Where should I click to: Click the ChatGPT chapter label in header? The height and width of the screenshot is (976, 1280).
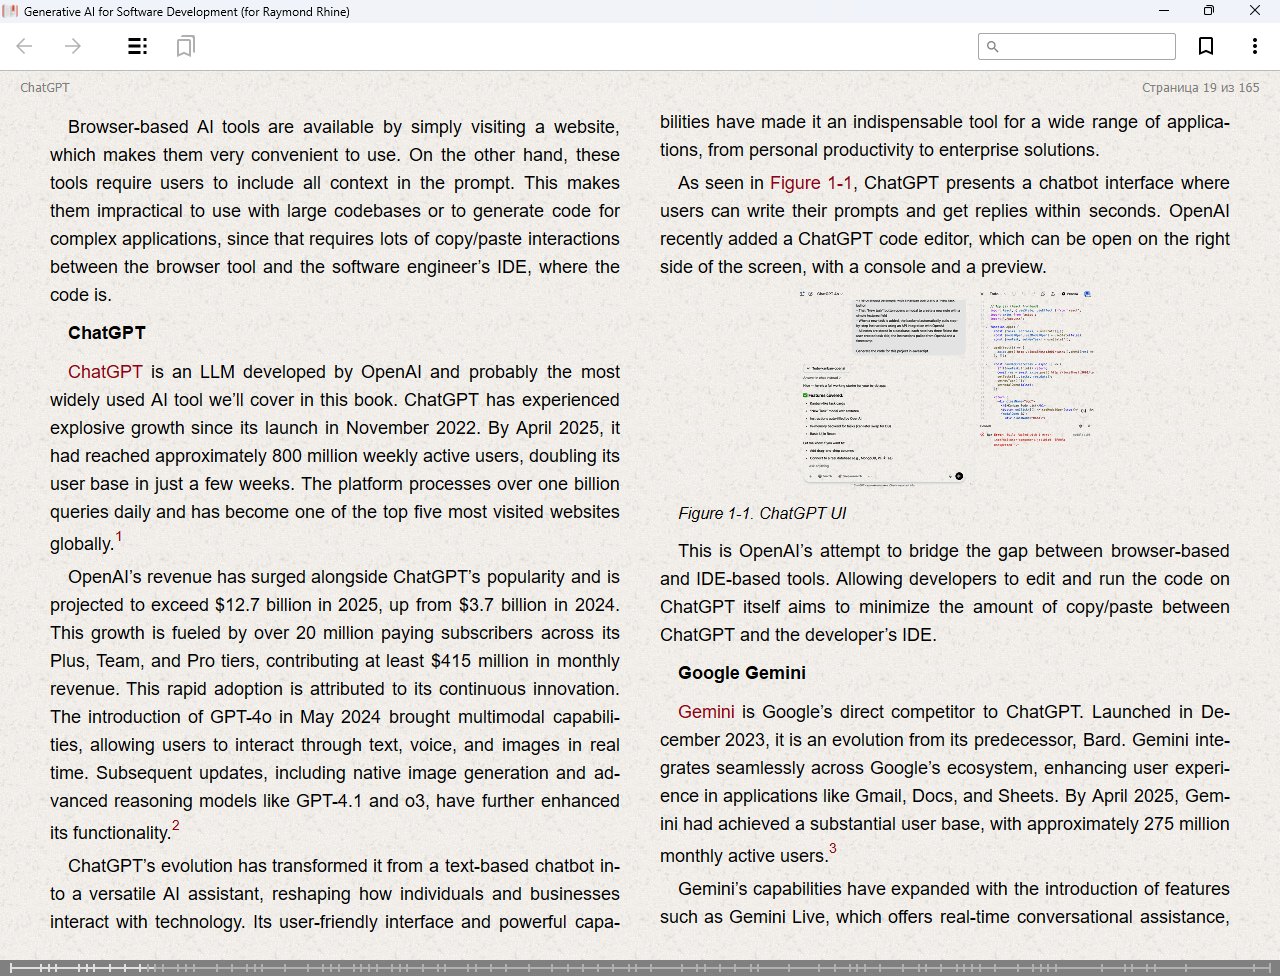pyautogui.click(x=45, y=88)
